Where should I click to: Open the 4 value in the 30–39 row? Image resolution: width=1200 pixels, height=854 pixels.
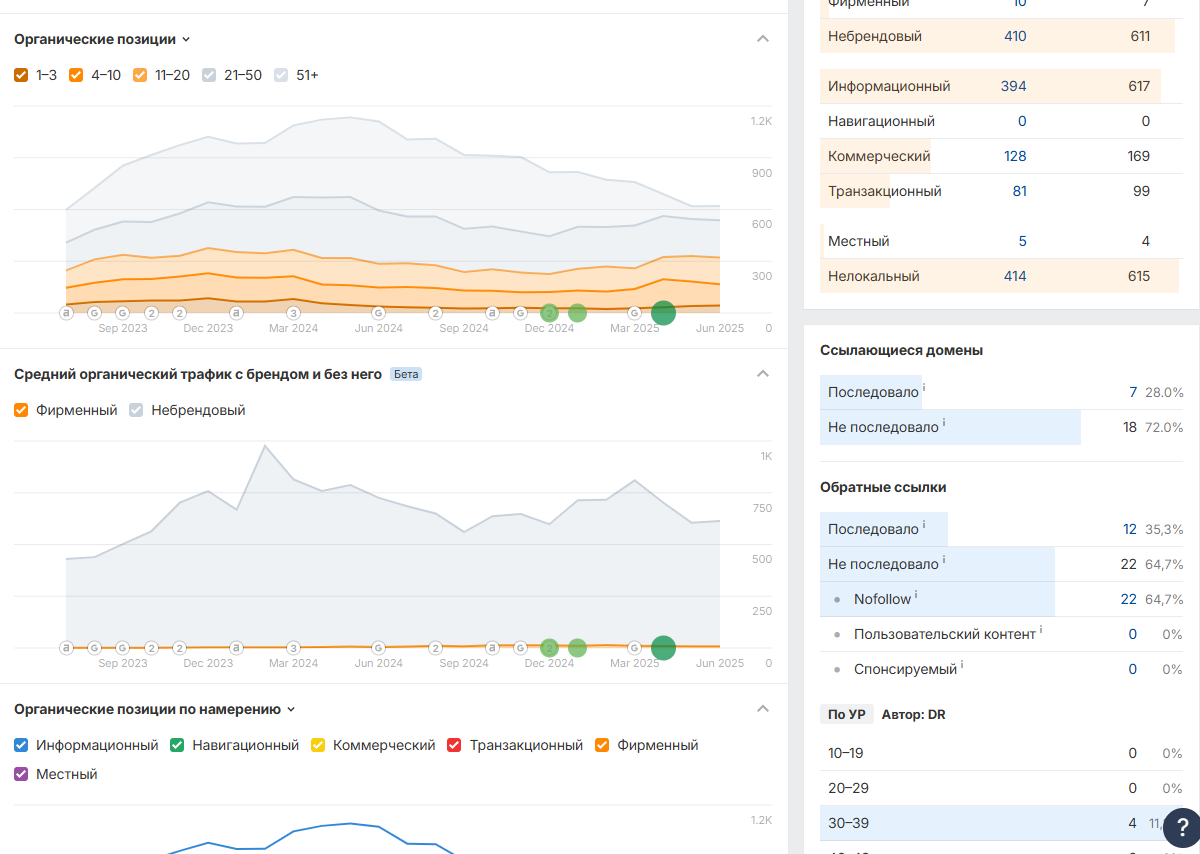1133,823
